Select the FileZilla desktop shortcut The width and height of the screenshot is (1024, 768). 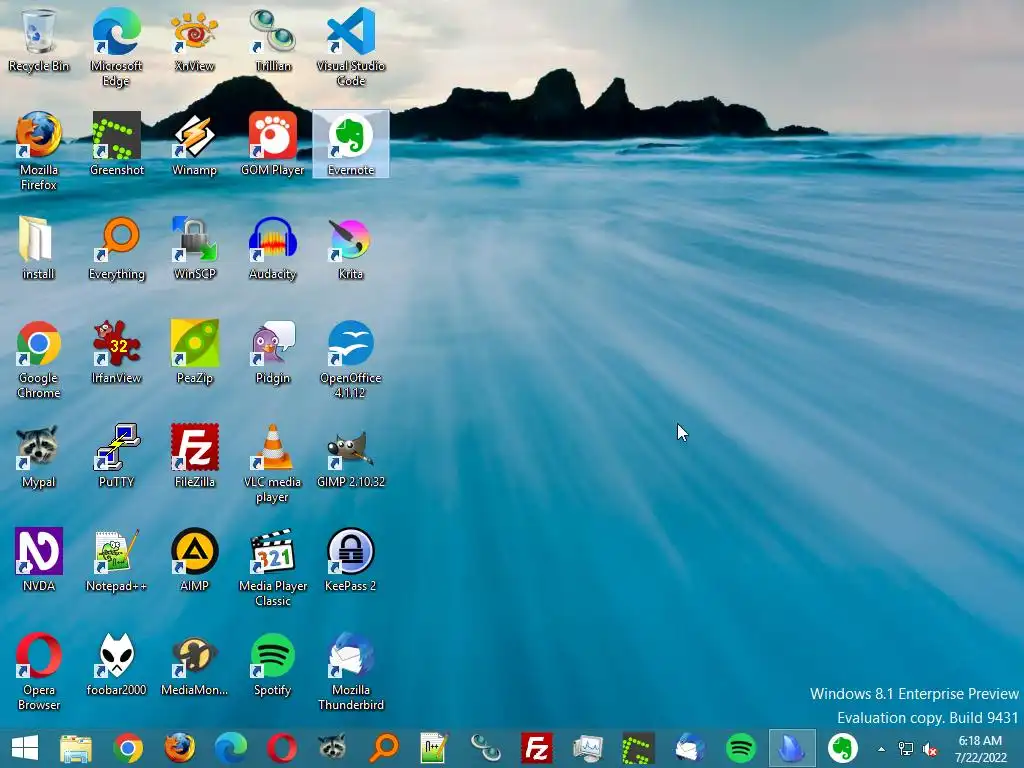195,456
